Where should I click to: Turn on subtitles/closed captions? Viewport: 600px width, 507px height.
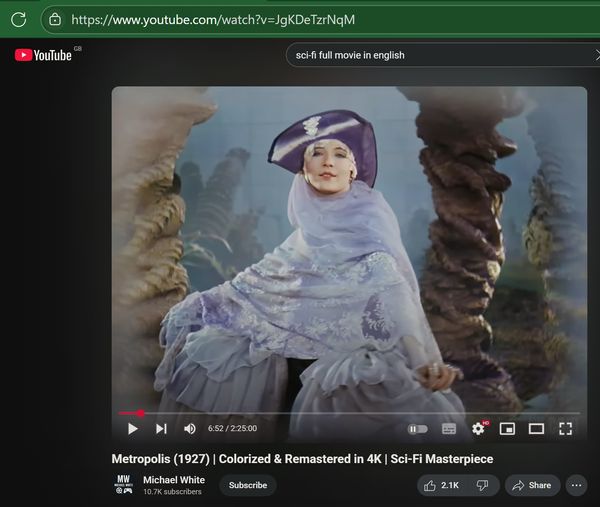(449, 429)
